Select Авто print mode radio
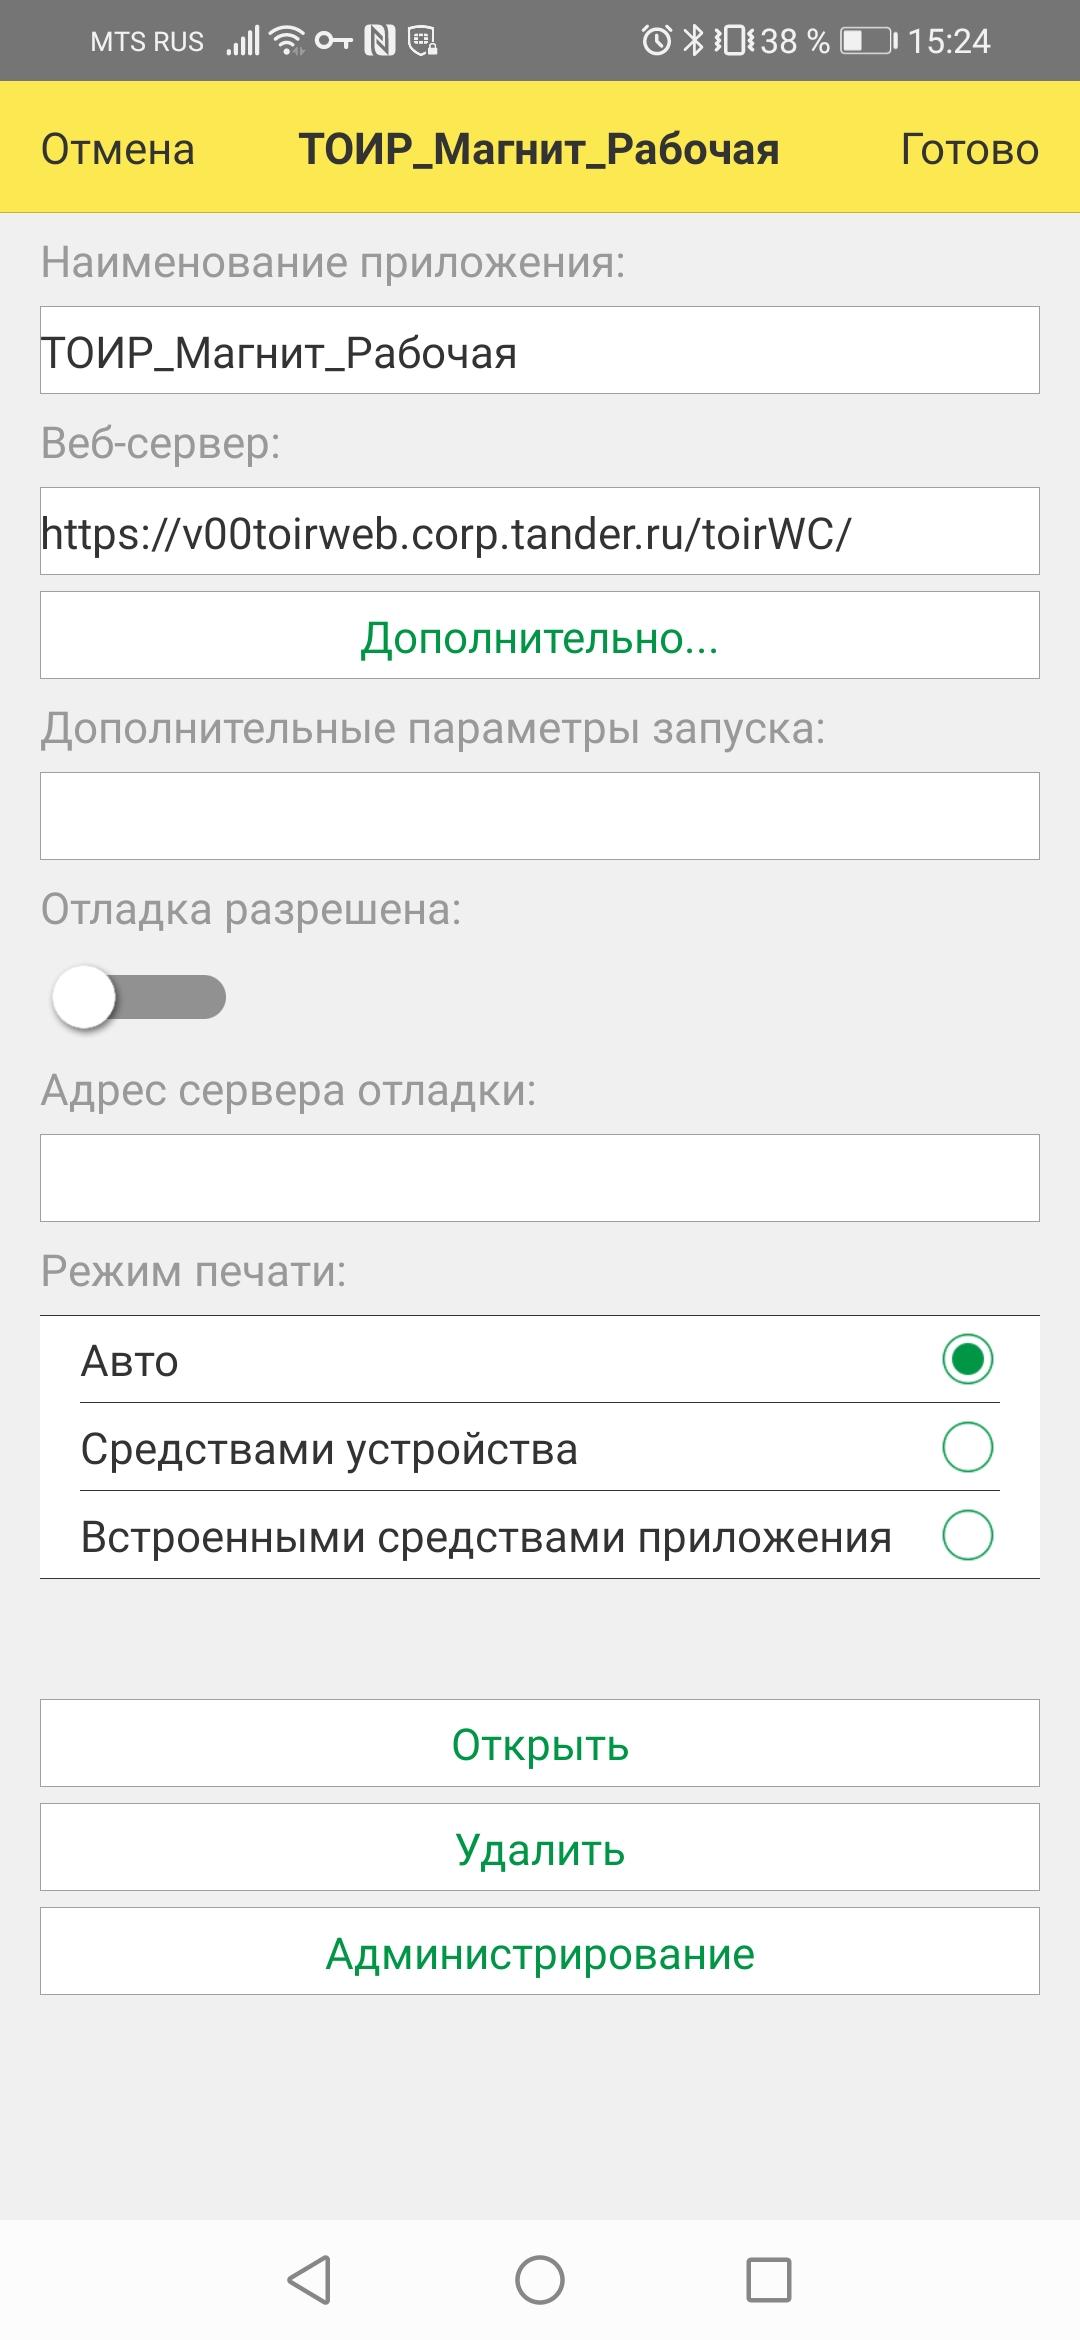This screenshot has height=2340, width=1080. [x=540, y=1360]
